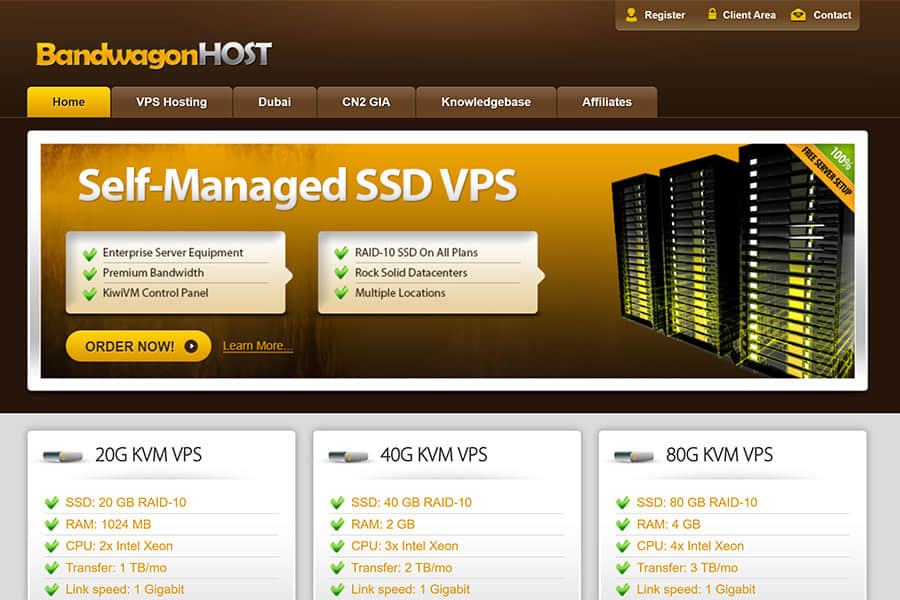This screenshot has width=900, height=600.
Task: Click checkmark beside RAM: 4 GB
Action: pos(623,524)
